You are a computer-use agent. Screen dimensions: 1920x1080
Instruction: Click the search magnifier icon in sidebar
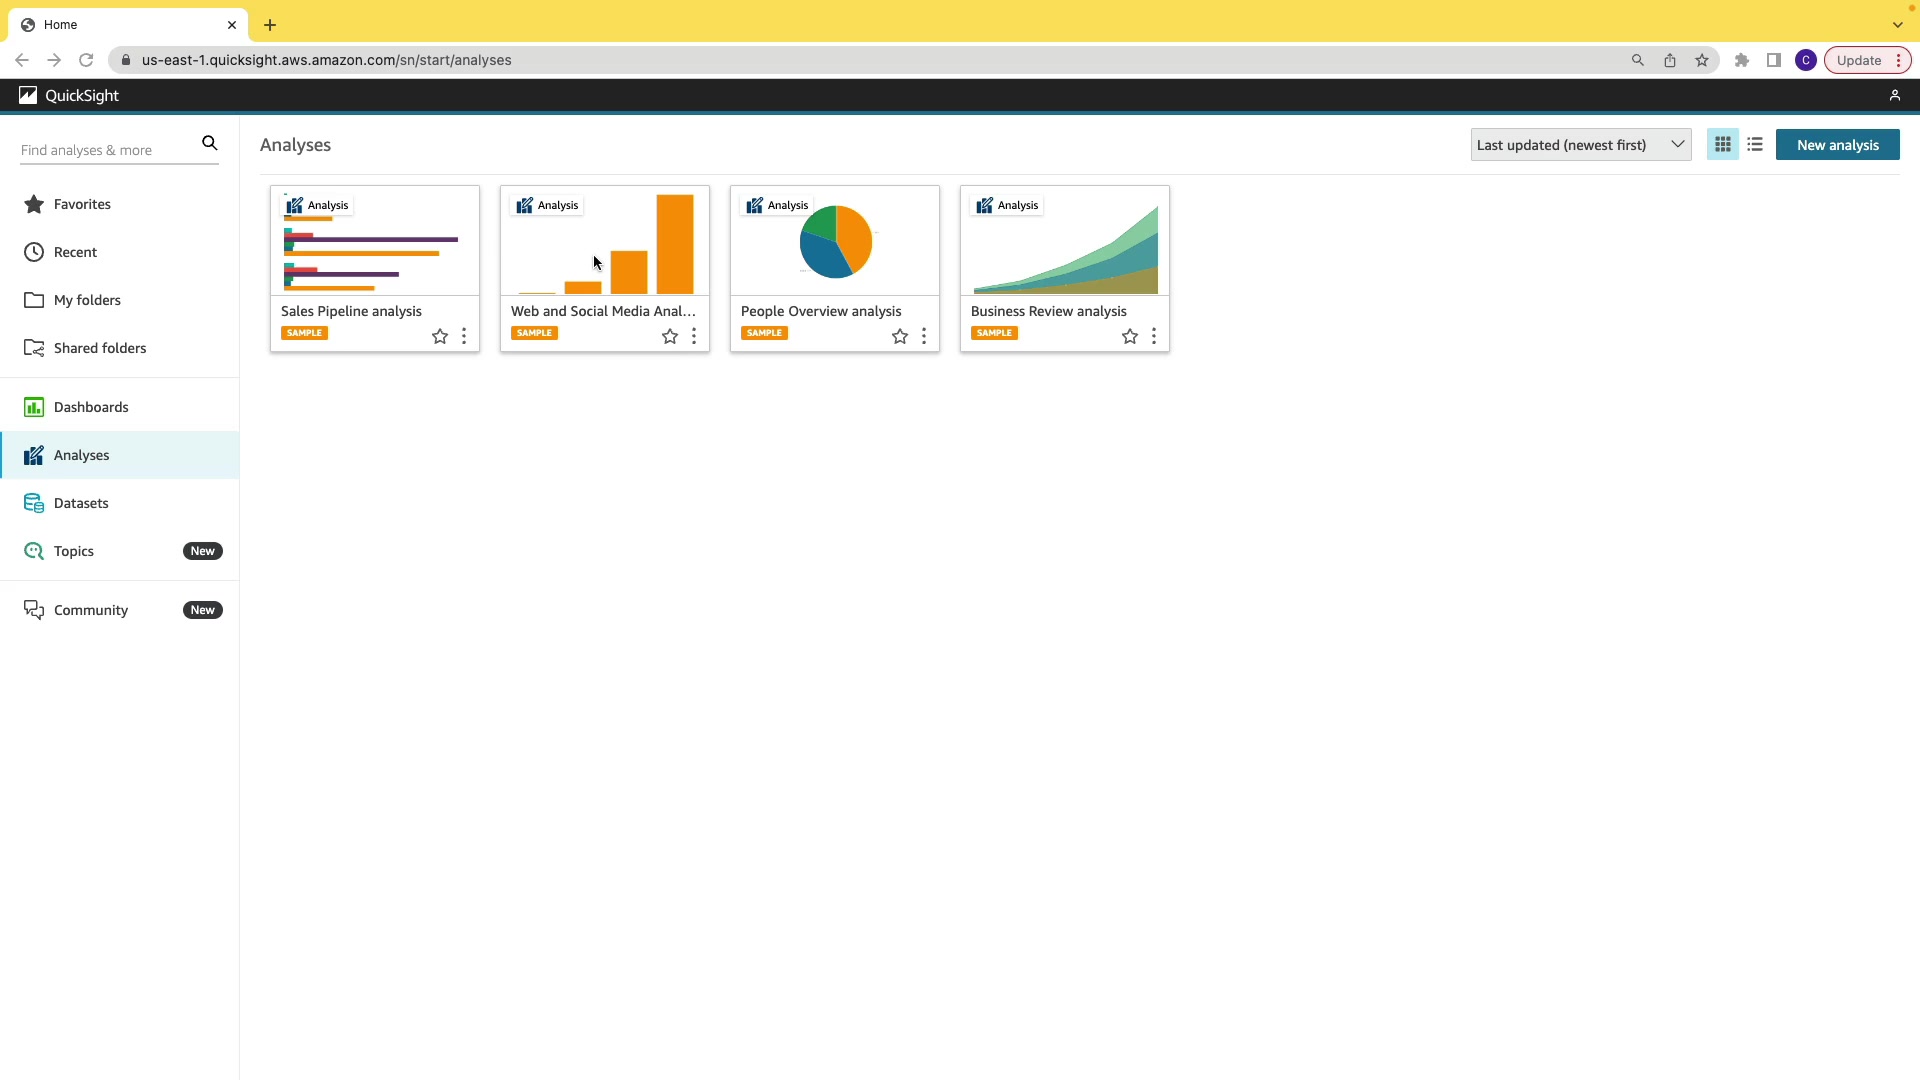point(210,143)
